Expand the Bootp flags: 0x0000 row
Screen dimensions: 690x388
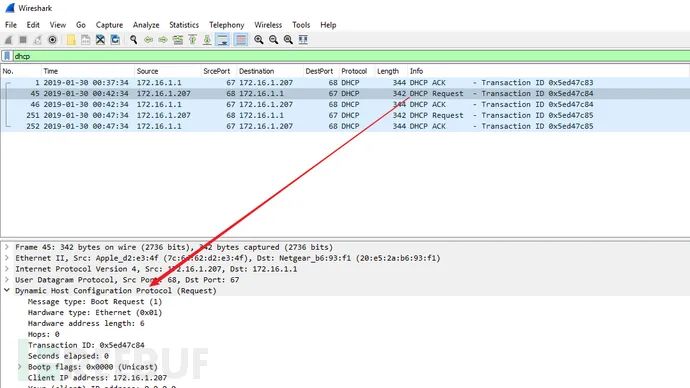coord(20,367)
